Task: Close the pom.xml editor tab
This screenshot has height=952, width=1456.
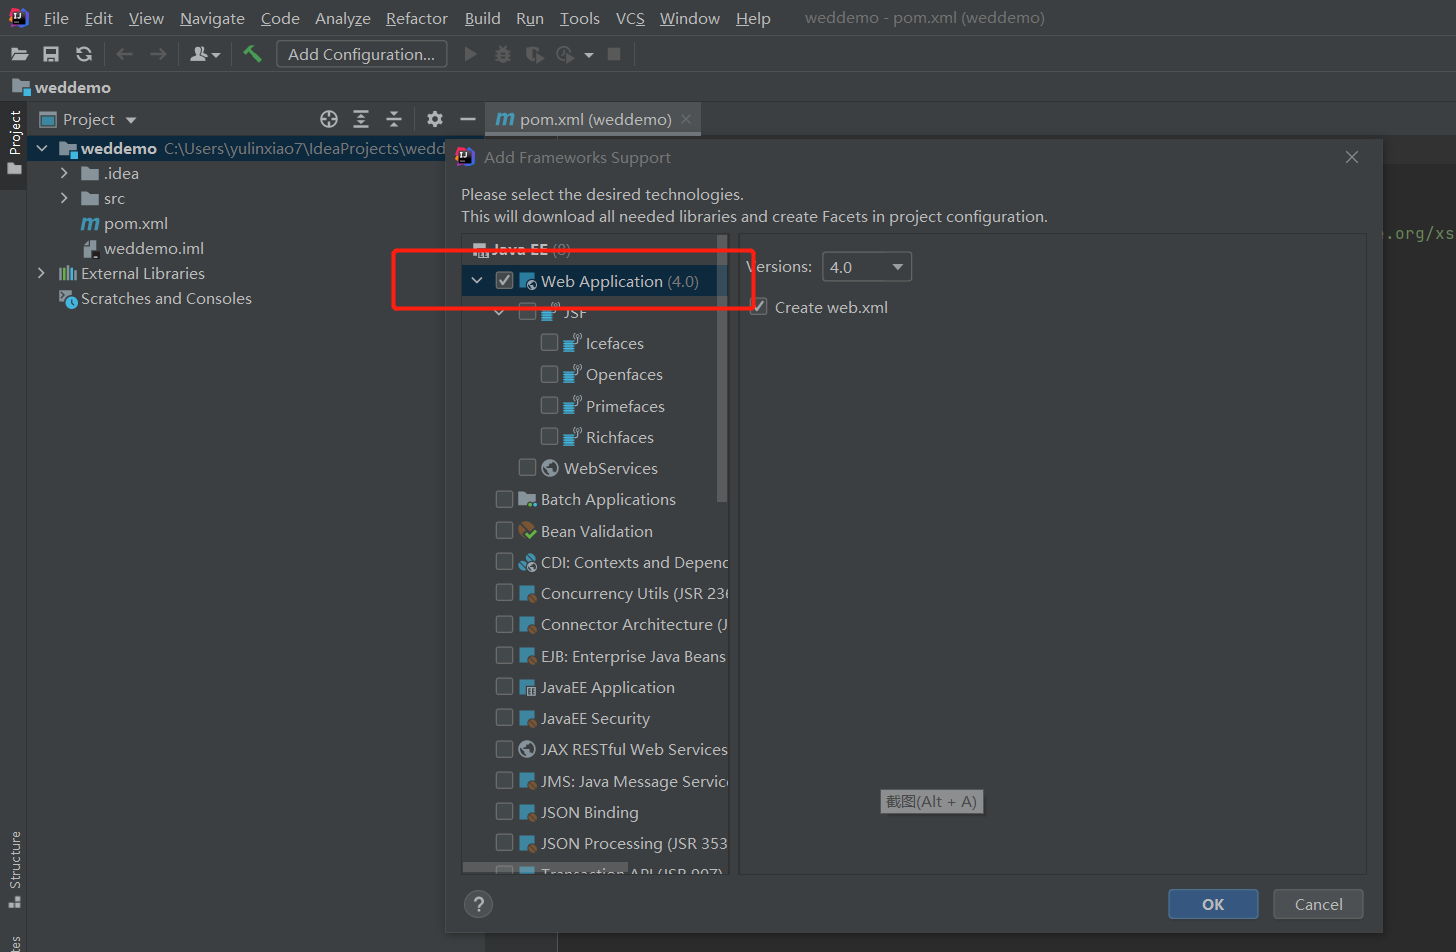Action: click(x=686, y=119)
